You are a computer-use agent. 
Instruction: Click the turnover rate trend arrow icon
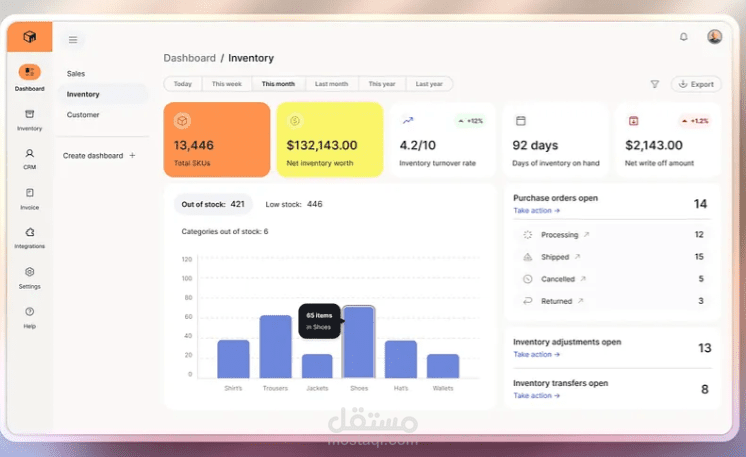pos(408,121)
